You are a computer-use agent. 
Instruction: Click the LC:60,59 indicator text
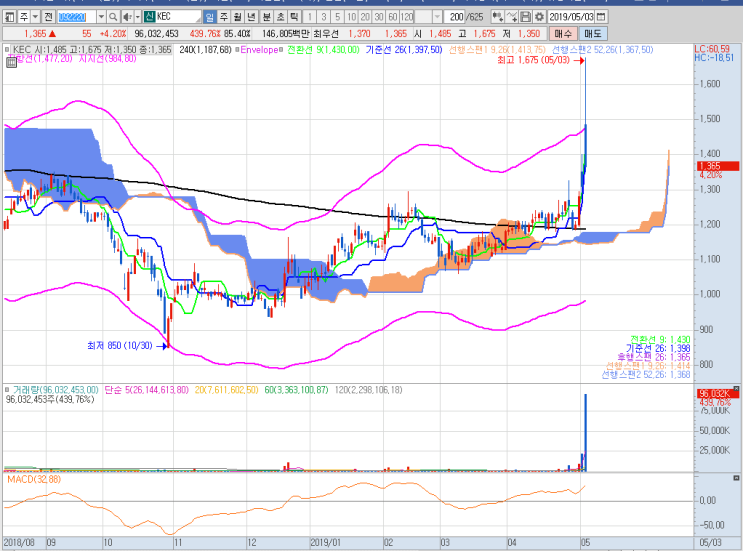click(712, 49)
